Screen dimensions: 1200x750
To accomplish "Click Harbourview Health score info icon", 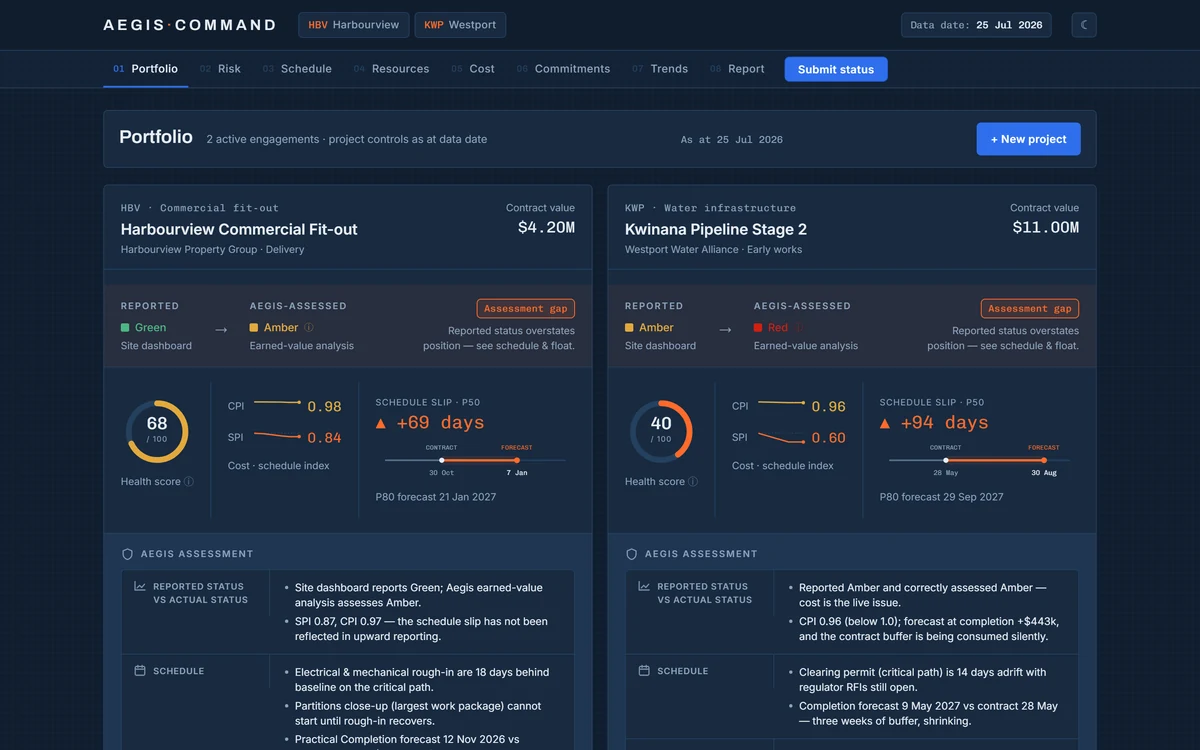I will click(189, 481).
